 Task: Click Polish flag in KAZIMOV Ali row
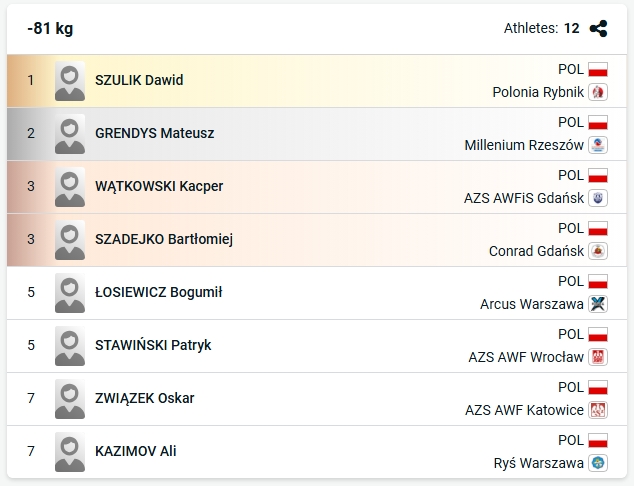coord(598,440)
